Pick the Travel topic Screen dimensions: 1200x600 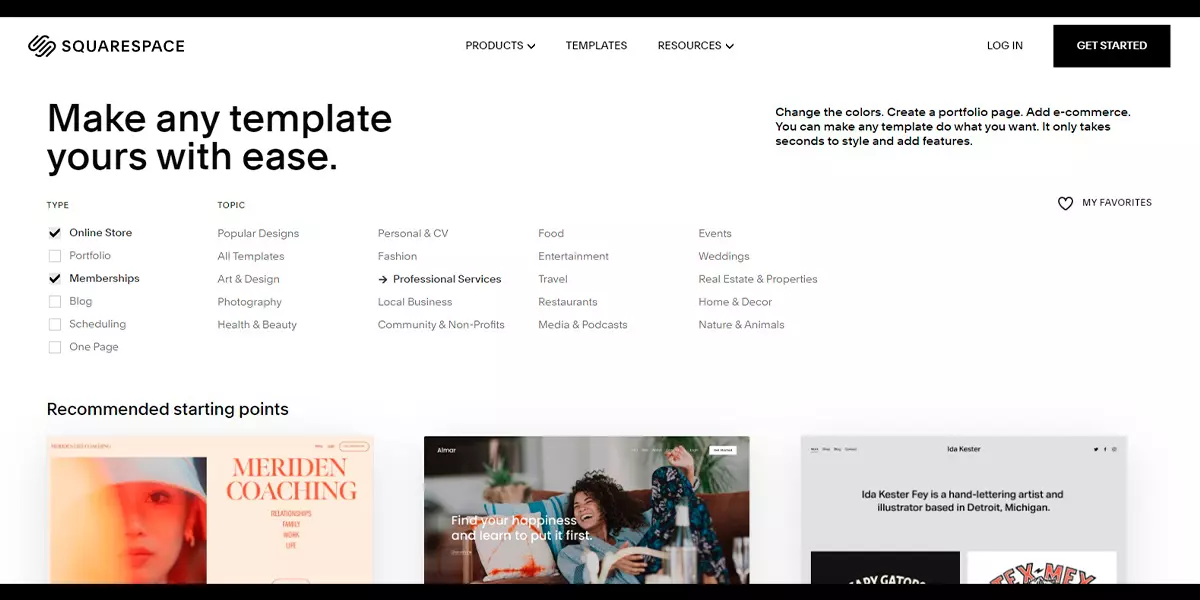[x=552, y=279]
